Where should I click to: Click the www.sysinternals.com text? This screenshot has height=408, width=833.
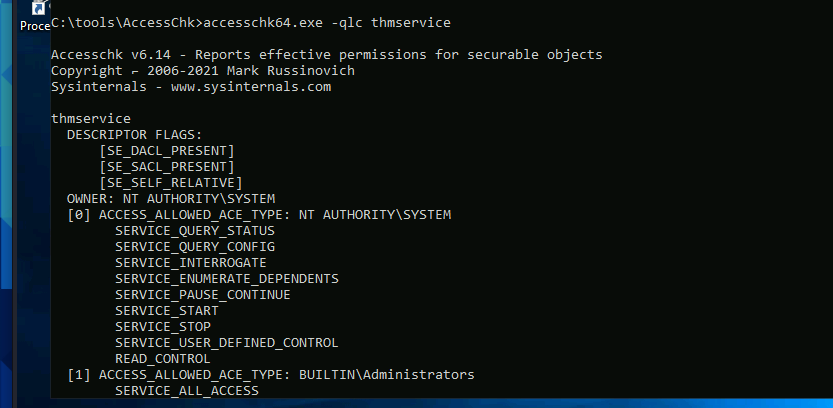click(x=251, y=87)
